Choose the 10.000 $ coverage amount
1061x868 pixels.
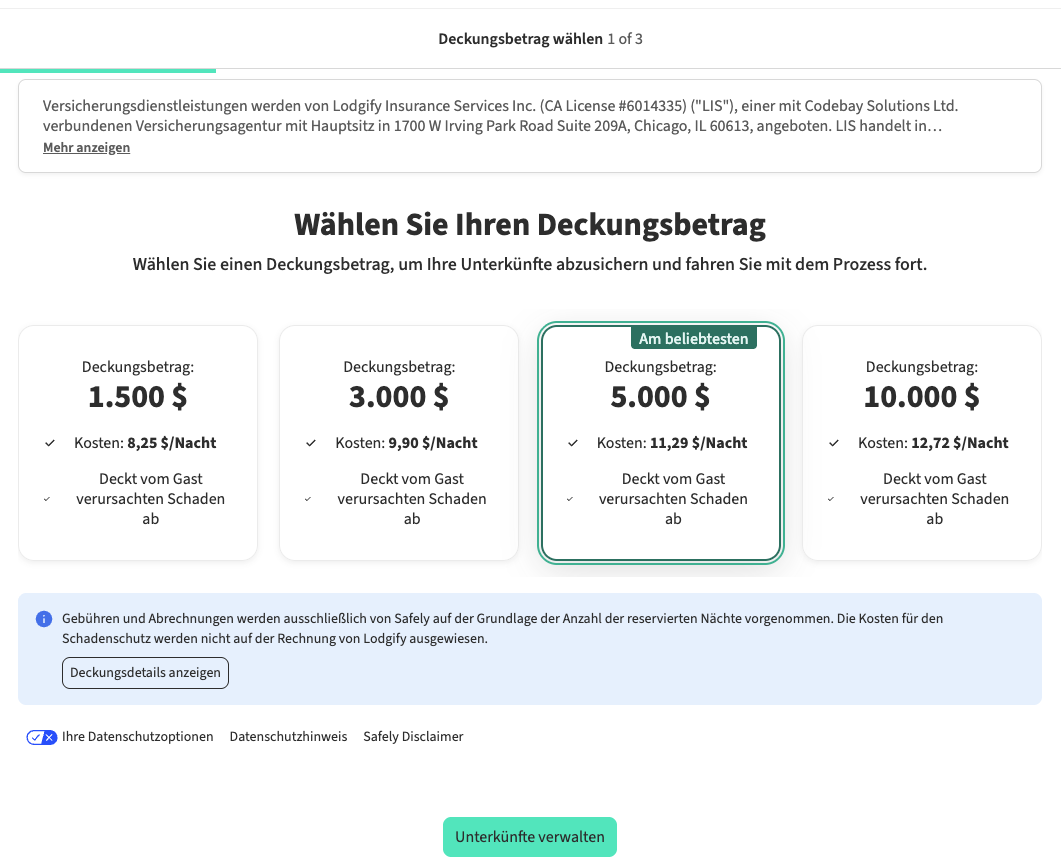coord(921,442)
